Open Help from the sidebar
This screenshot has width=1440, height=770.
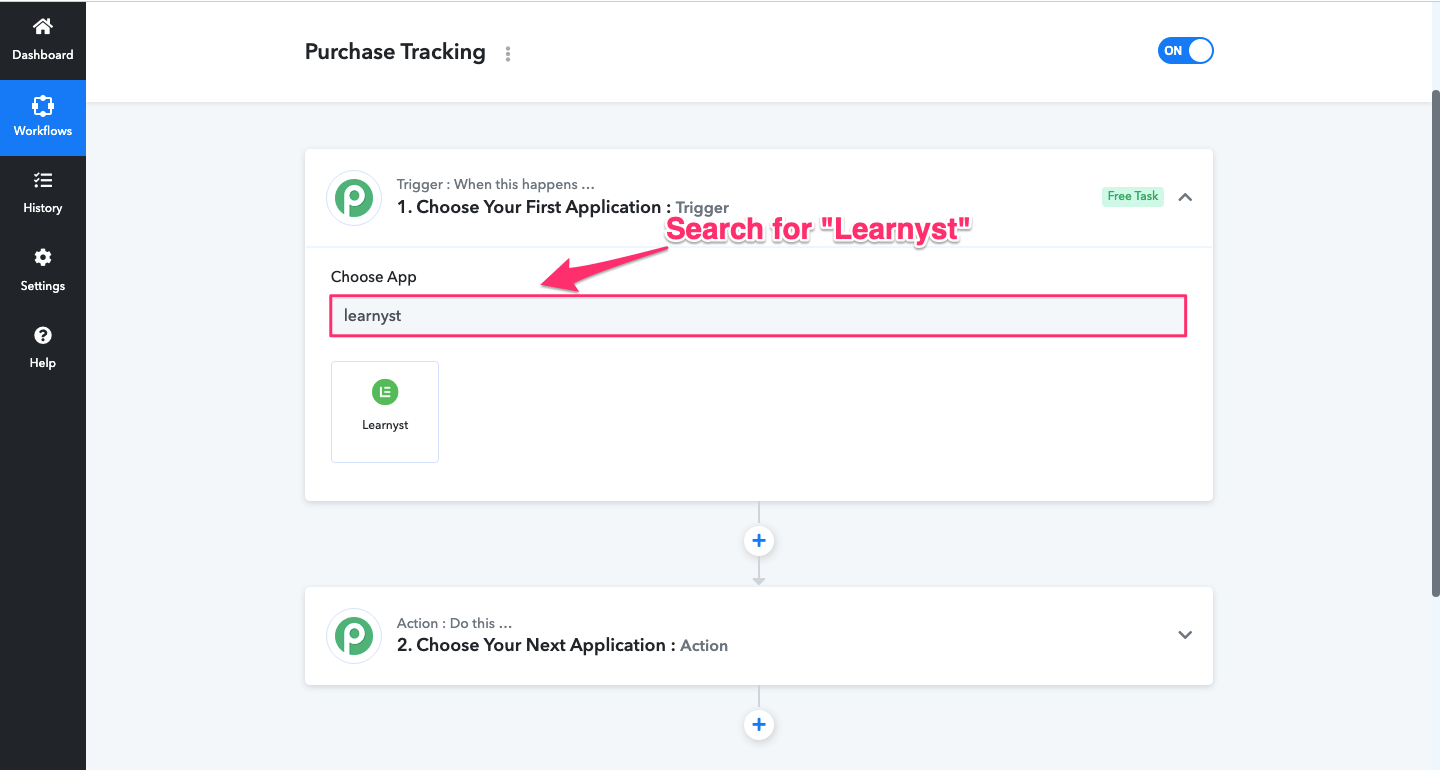click(x=43, y=348)
